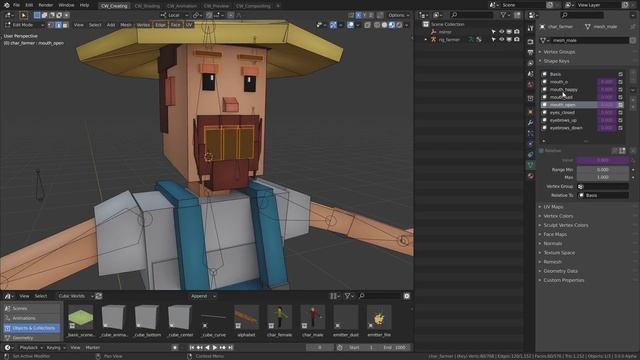Open the Cubic Worlds library dropdown
This screenshot has height=360, width=640.
(76, 296)
